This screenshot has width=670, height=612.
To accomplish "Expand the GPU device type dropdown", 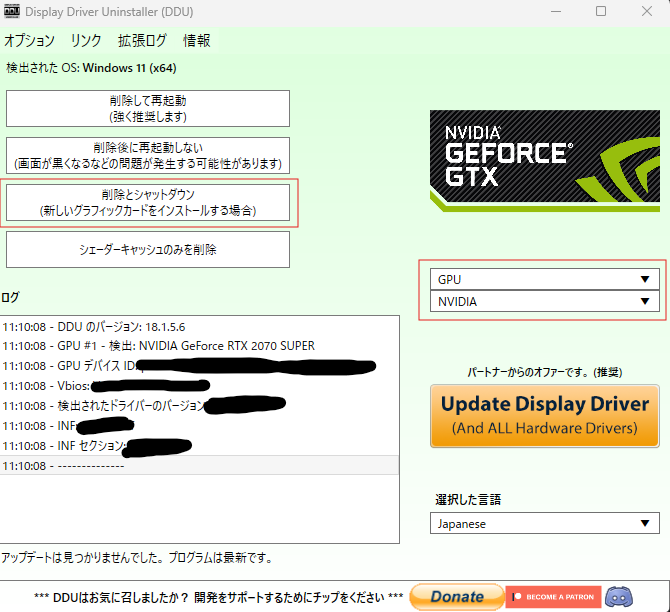I will click(545, 280).
